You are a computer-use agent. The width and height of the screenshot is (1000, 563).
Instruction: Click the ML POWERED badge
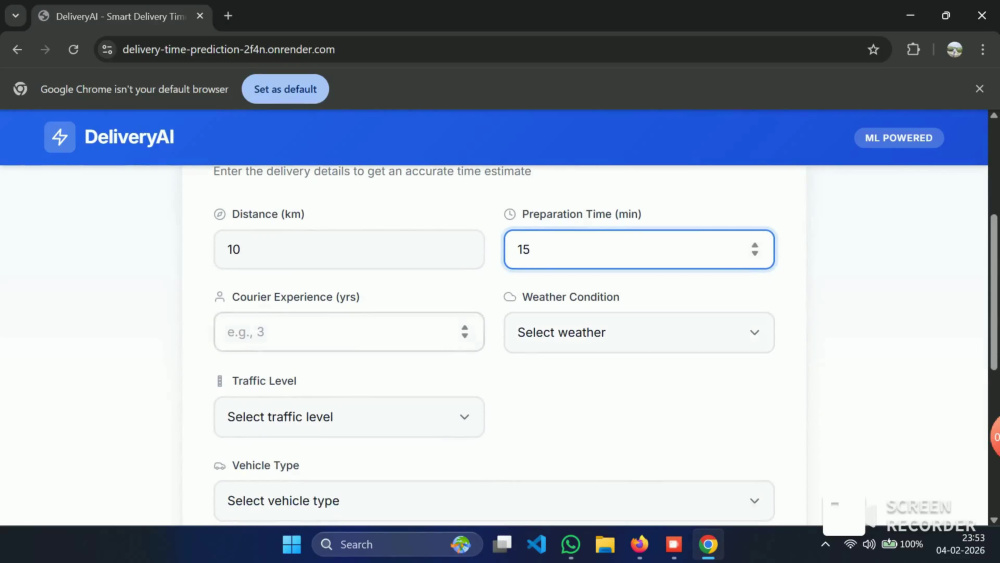[x=899, y=138]
